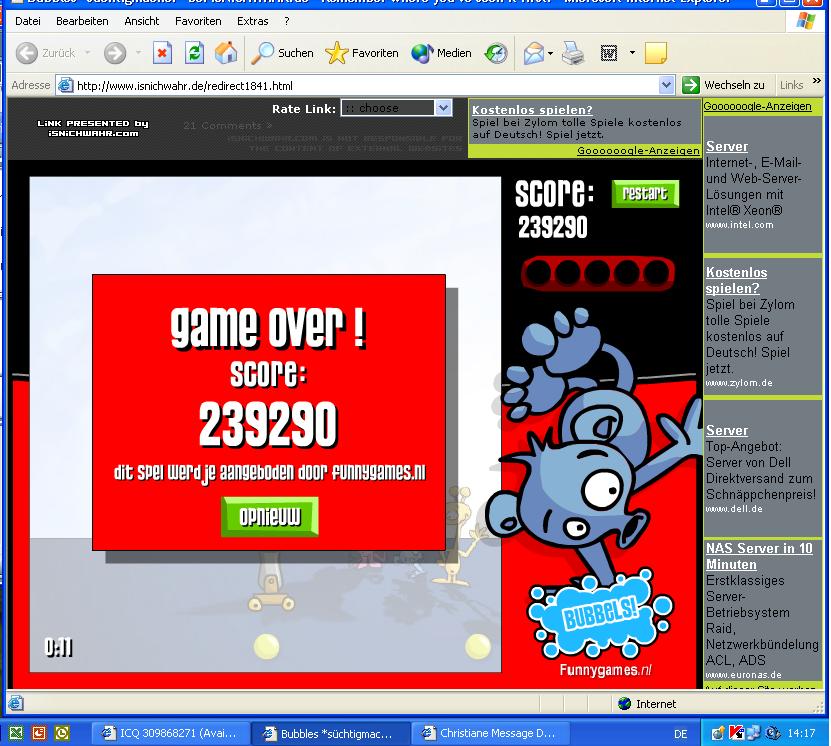Click inside the address URL field
Viewport: 831px width, 746px height.
click(x=366, y=85)
